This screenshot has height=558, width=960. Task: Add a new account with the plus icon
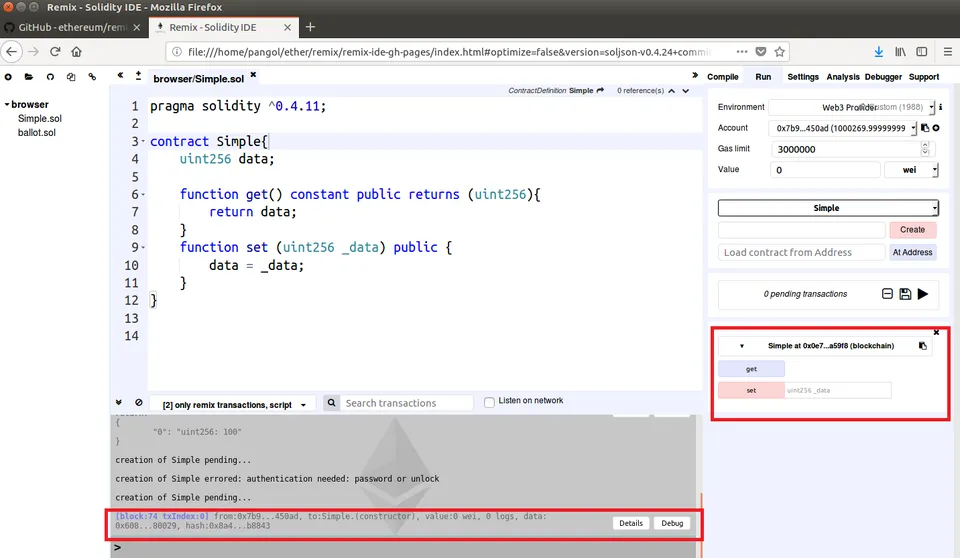(x=936, y=128)
